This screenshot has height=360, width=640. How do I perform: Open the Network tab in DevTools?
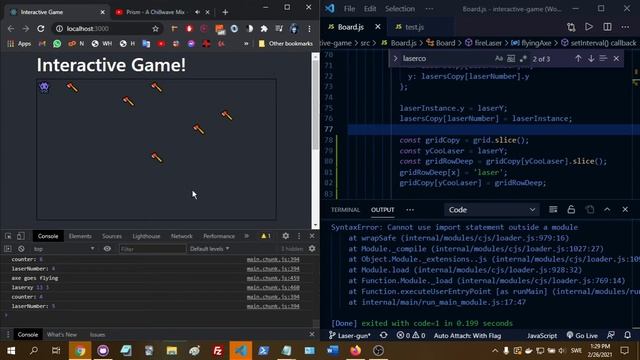182,236
